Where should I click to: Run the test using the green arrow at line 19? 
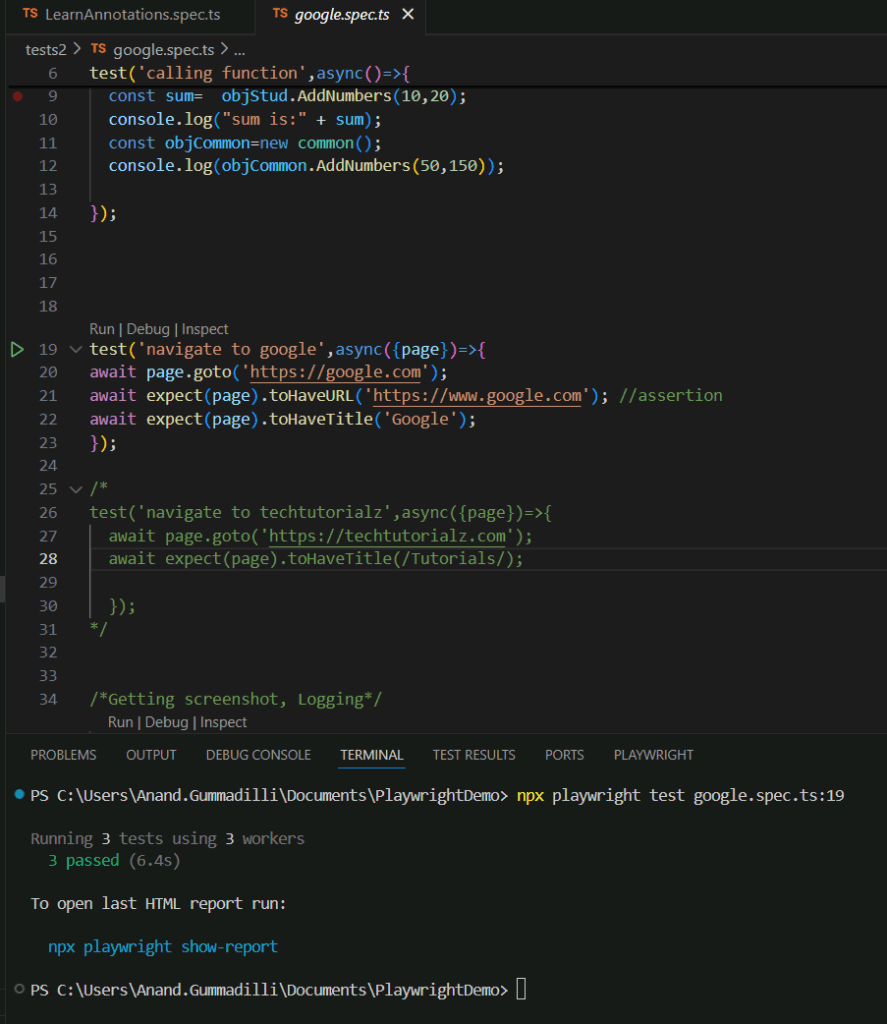tap(17, 349)
